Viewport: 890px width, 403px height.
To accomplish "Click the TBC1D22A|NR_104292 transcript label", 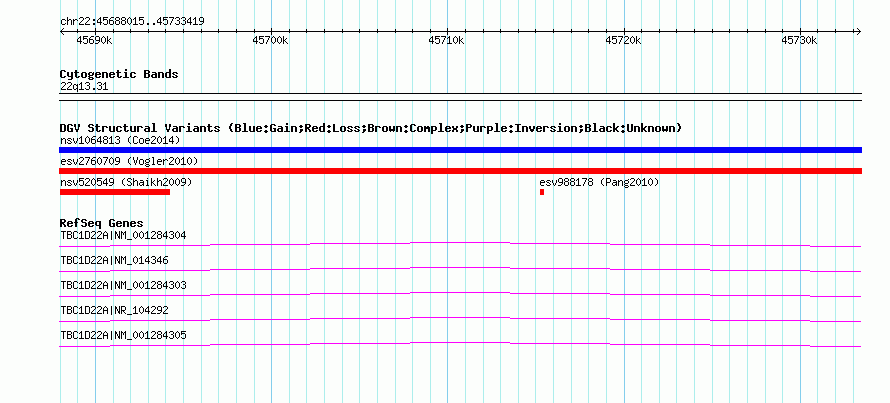I will pyautogui.click(x=114, y=310).
